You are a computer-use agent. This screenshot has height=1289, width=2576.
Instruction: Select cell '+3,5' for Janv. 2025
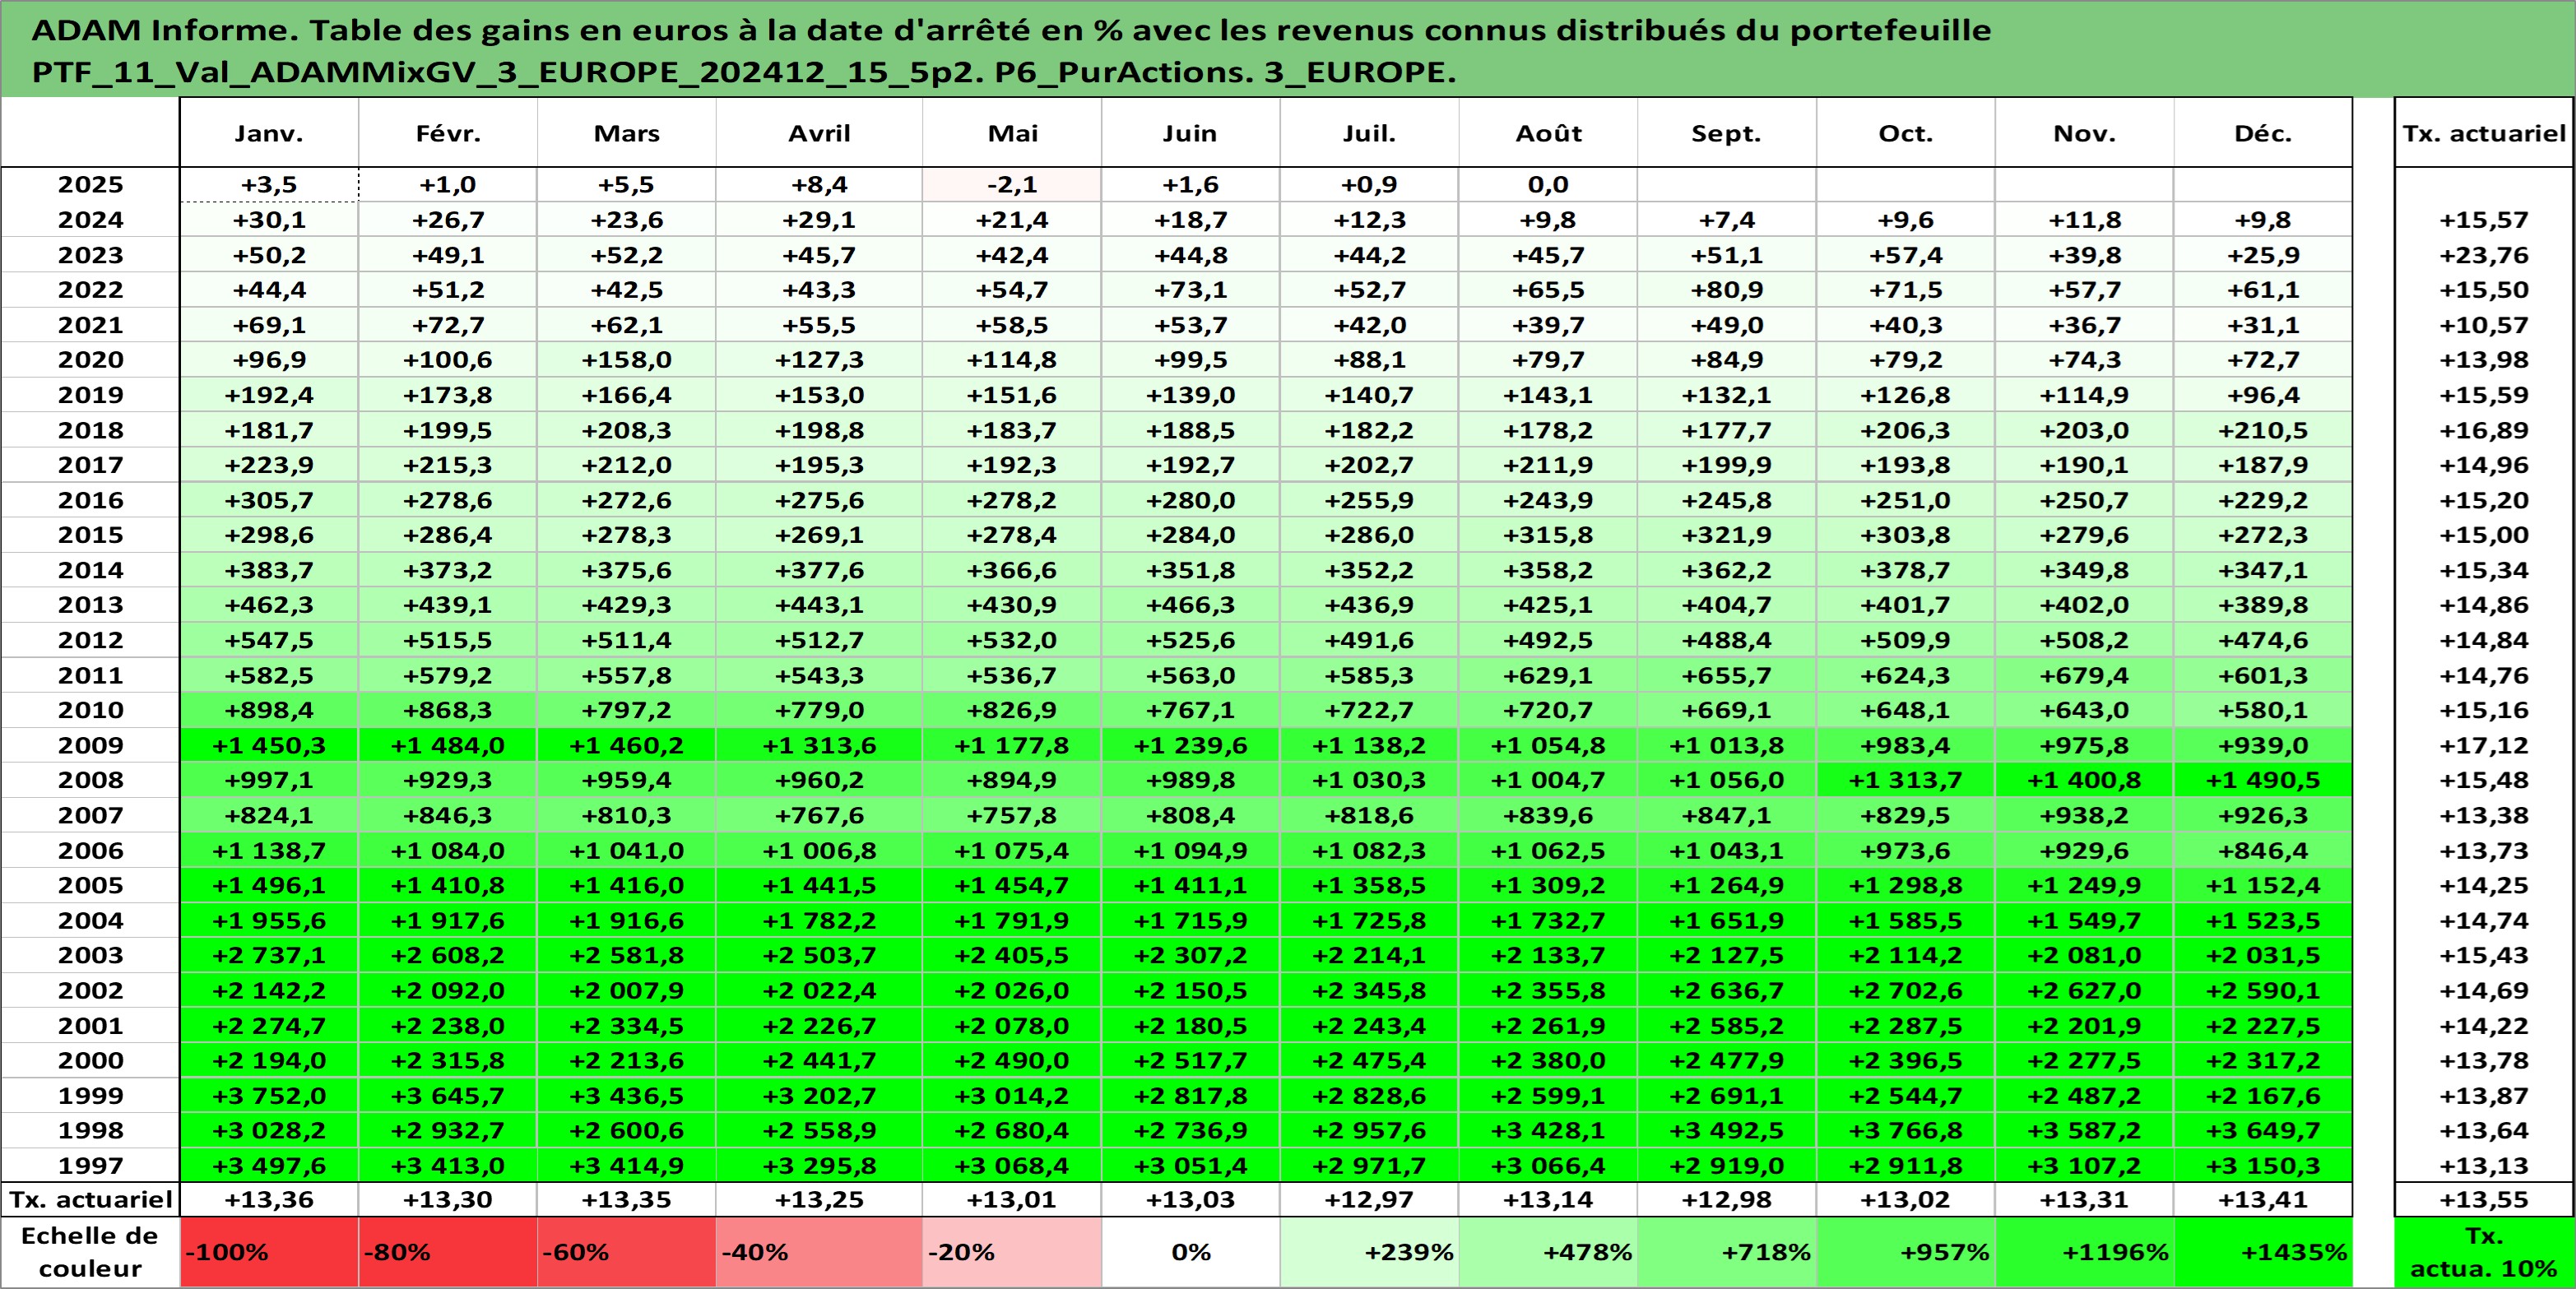pyautogui.click(x=269, y=185)
